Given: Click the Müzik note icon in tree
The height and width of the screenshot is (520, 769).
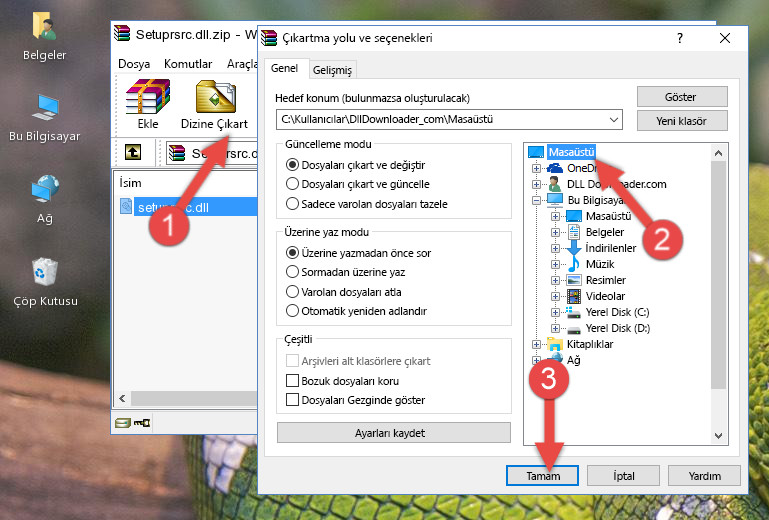Looking at the screenshot, I should tap(573, 264).
